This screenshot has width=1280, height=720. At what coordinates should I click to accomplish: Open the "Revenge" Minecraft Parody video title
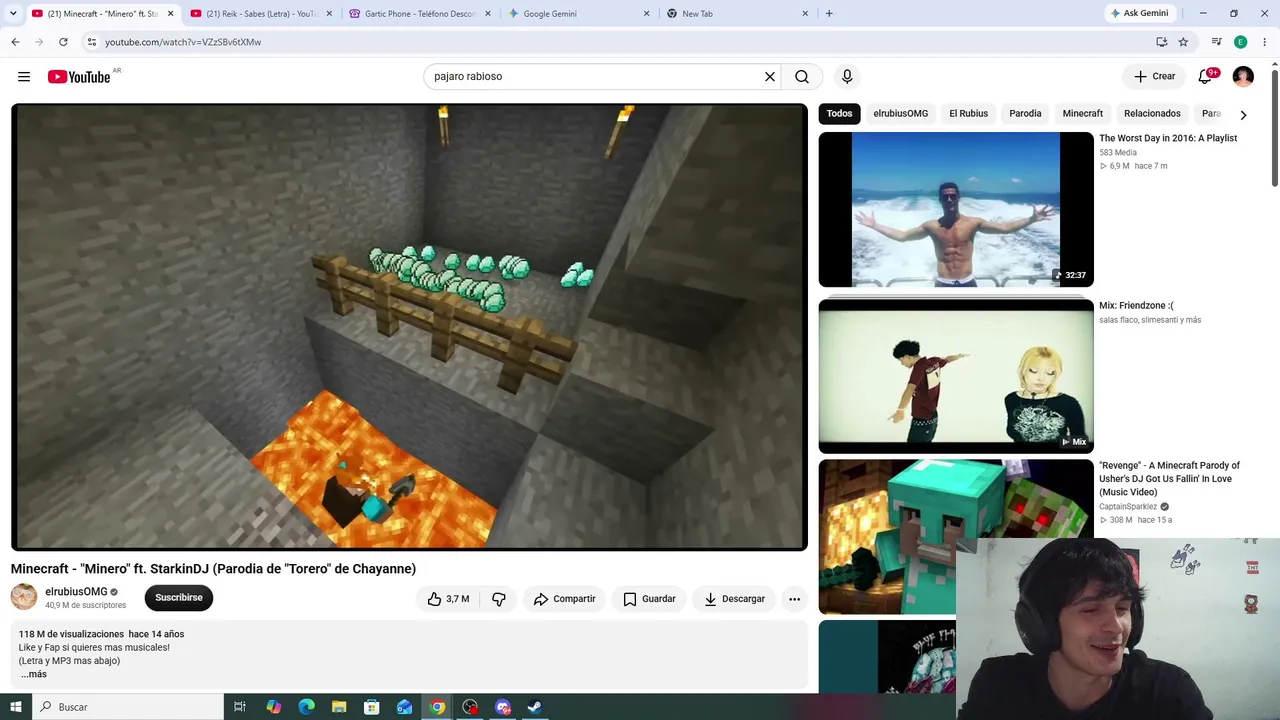click(x=1169, y=479)
